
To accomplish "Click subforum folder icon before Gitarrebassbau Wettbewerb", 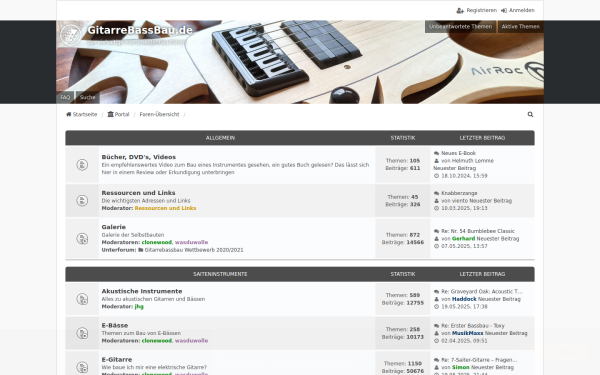I will (x=141, y=250).
